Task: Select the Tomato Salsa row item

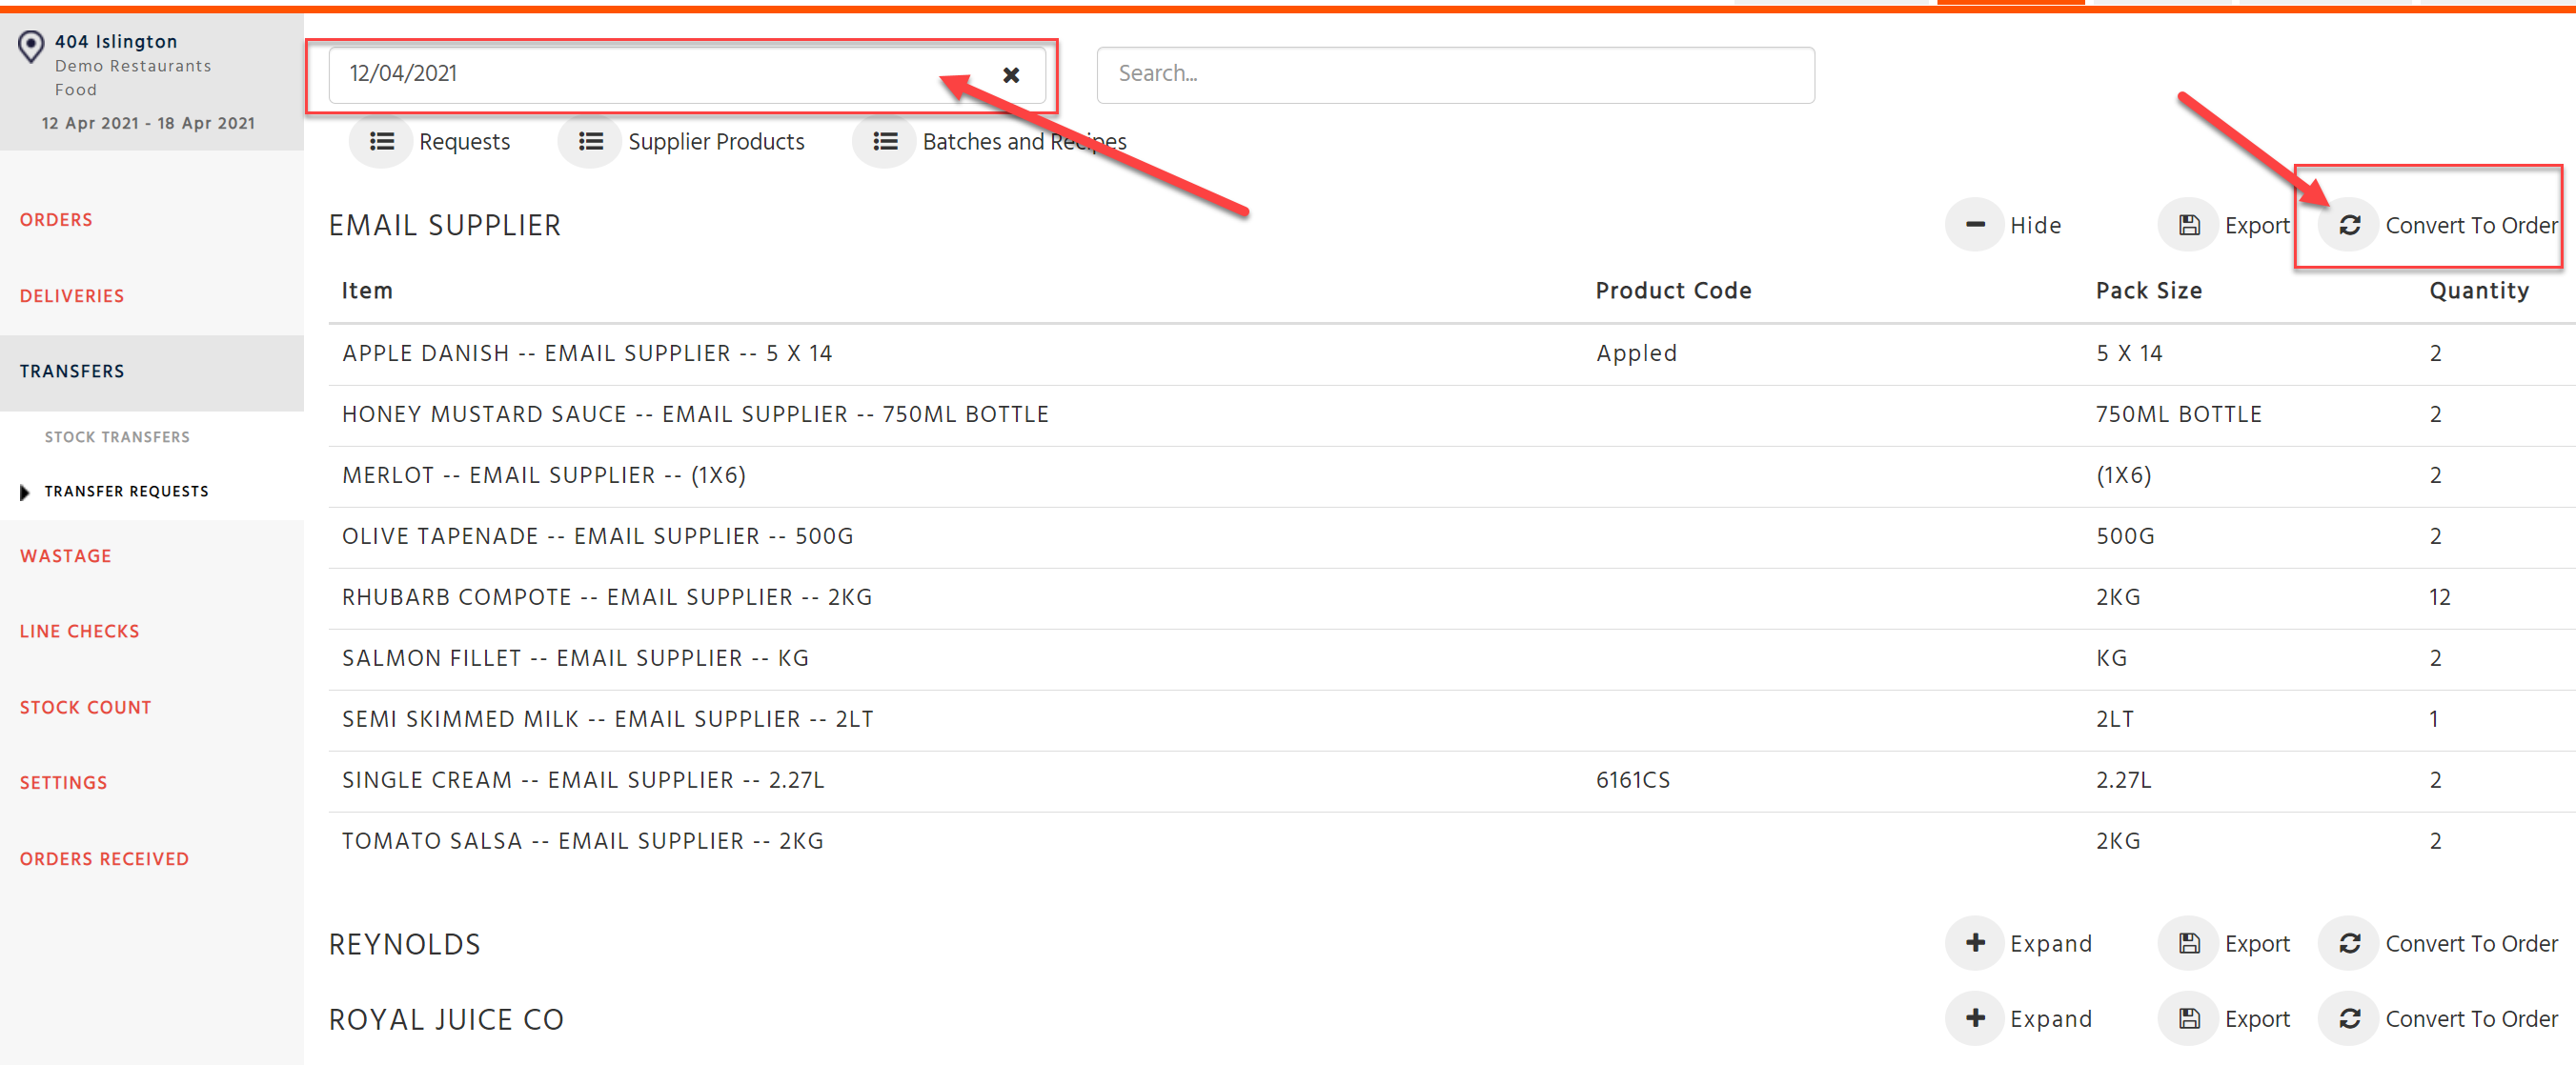Action: pyautogui.click(x=583, y=842)
